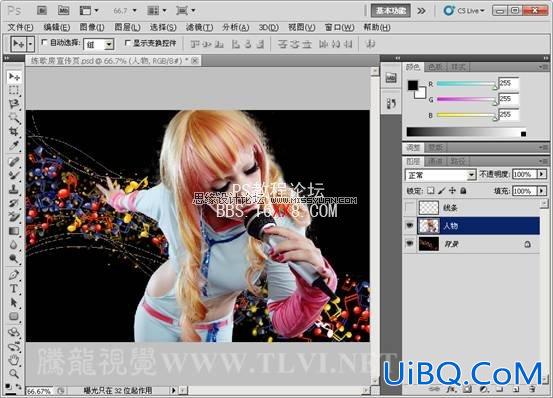
Task: Open the 滤镜(T) menu
Action: click(199, 27)
